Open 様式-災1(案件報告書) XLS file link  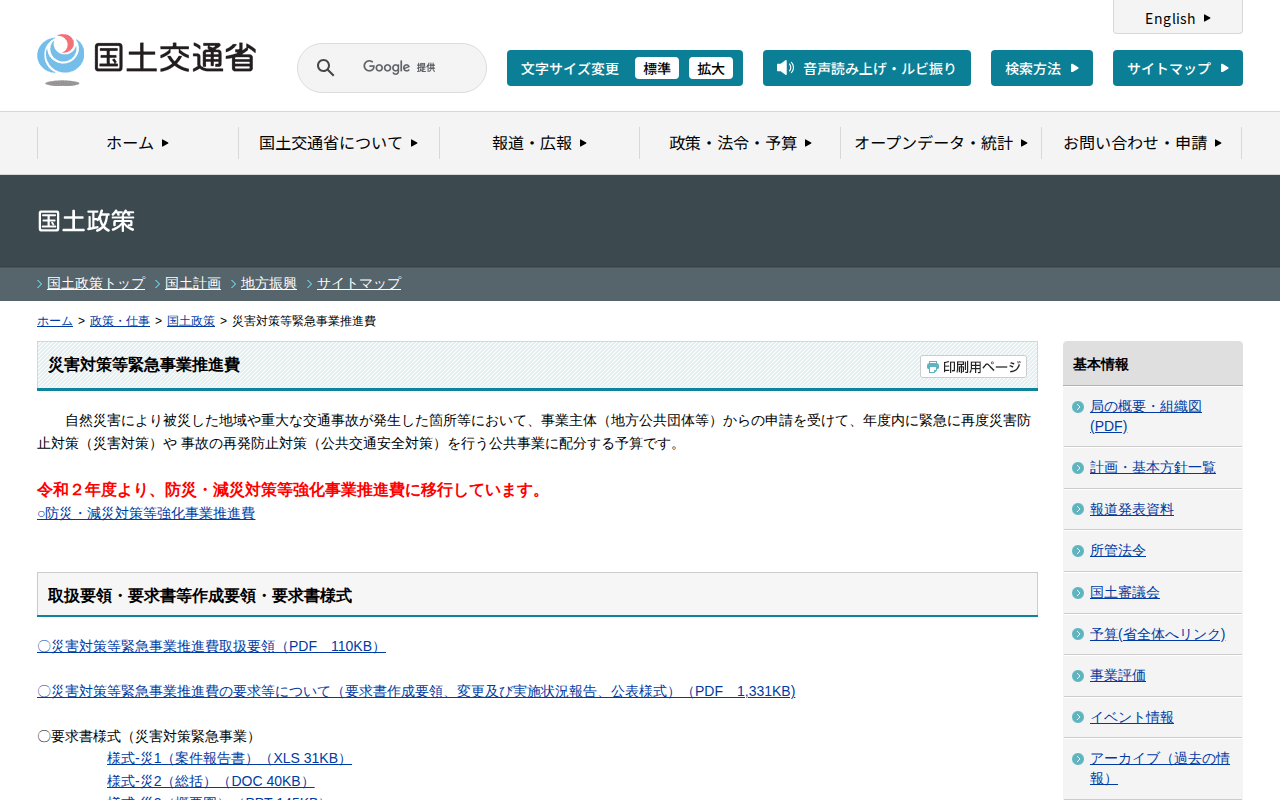(229, 758)
